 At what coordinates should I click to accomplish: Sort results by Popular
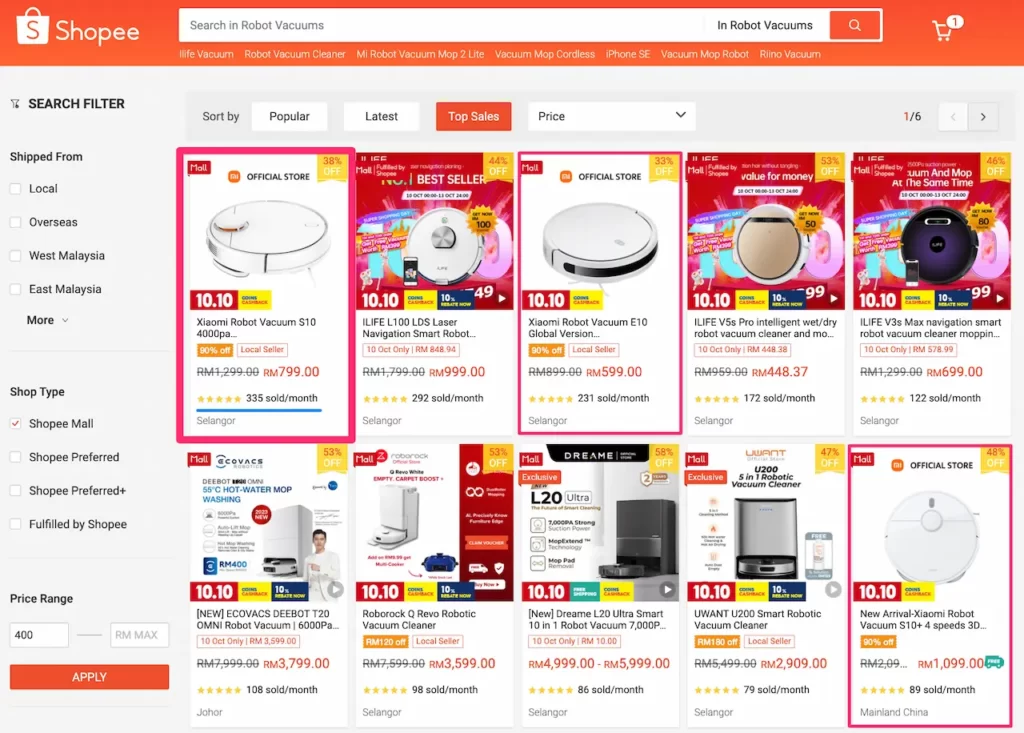click(289, 116)
